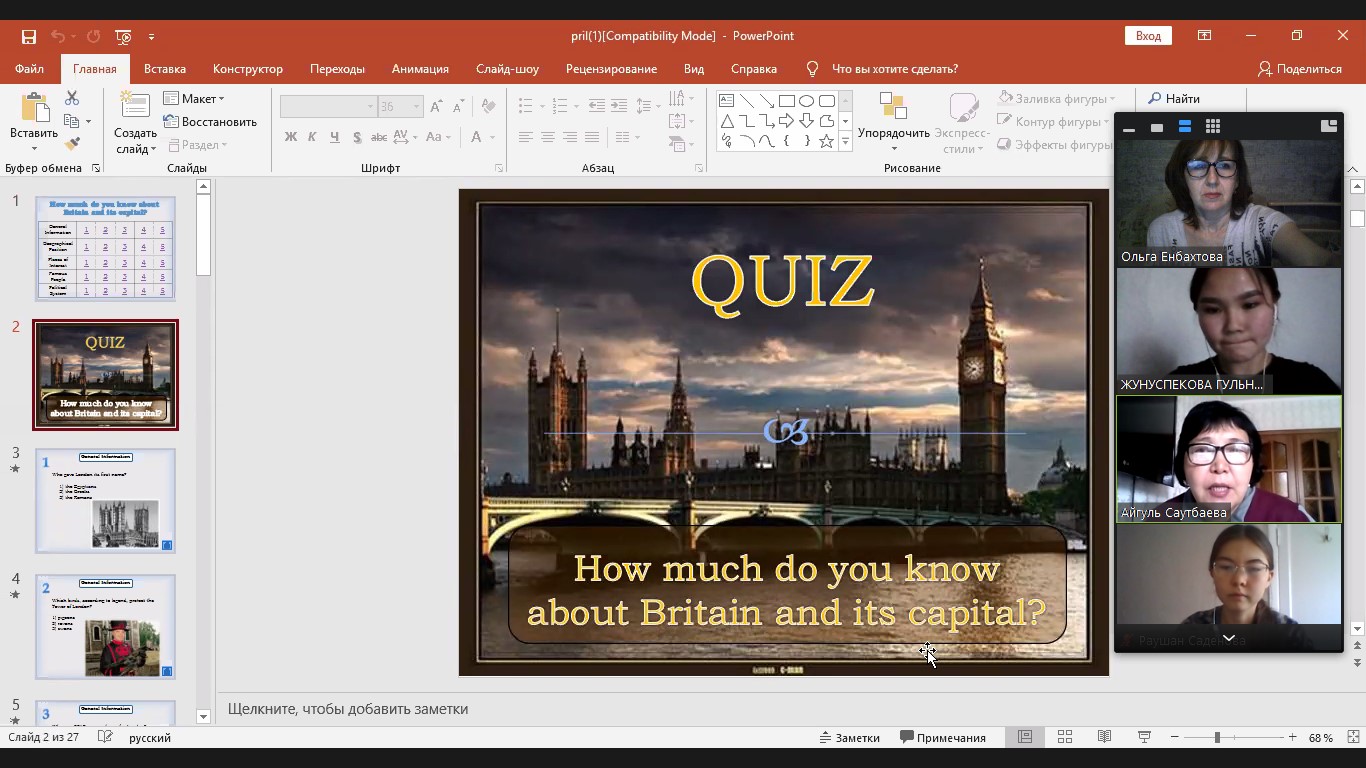Toggle Заметки notes pane in status bar
This screenshot has height=768, width=1366.
pyautogui.click(x=849, y=737)
